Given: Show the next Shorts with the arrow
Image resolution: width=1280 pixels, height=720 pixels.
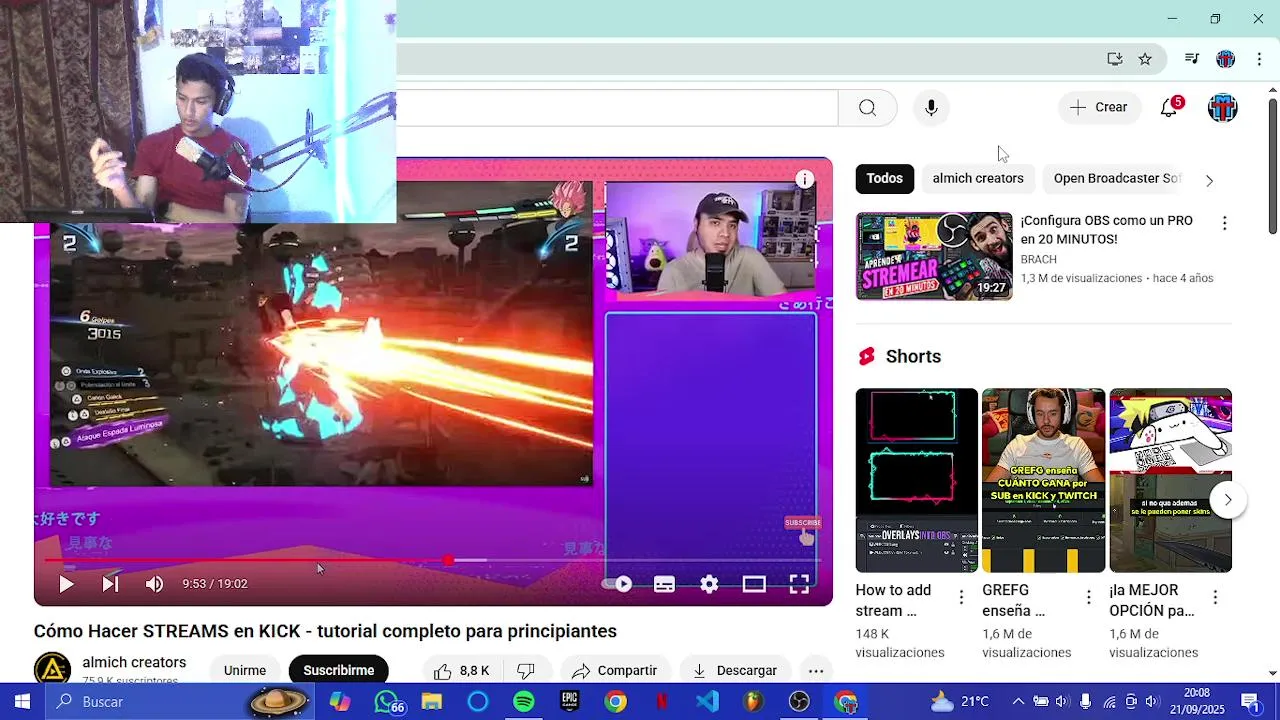Looking at the screenshot, I should click(x=1228, y=500).
